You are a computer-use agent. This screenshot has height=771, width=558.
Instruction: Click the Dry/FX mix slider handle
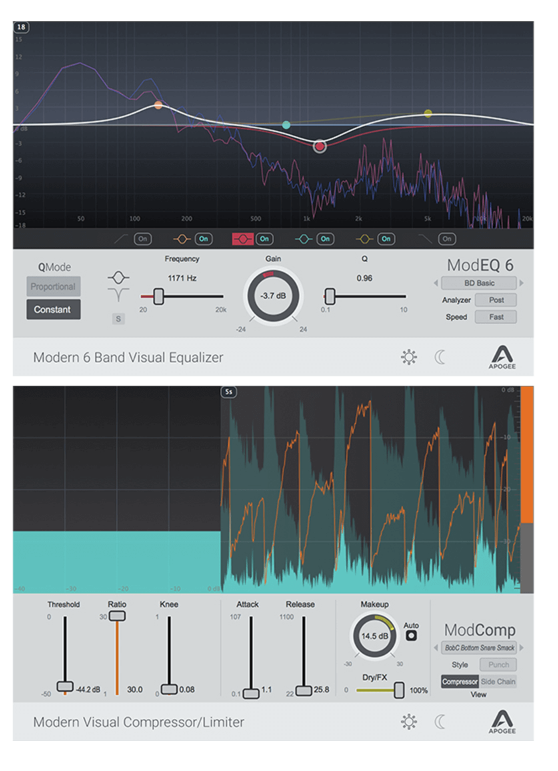click(399, 690)
